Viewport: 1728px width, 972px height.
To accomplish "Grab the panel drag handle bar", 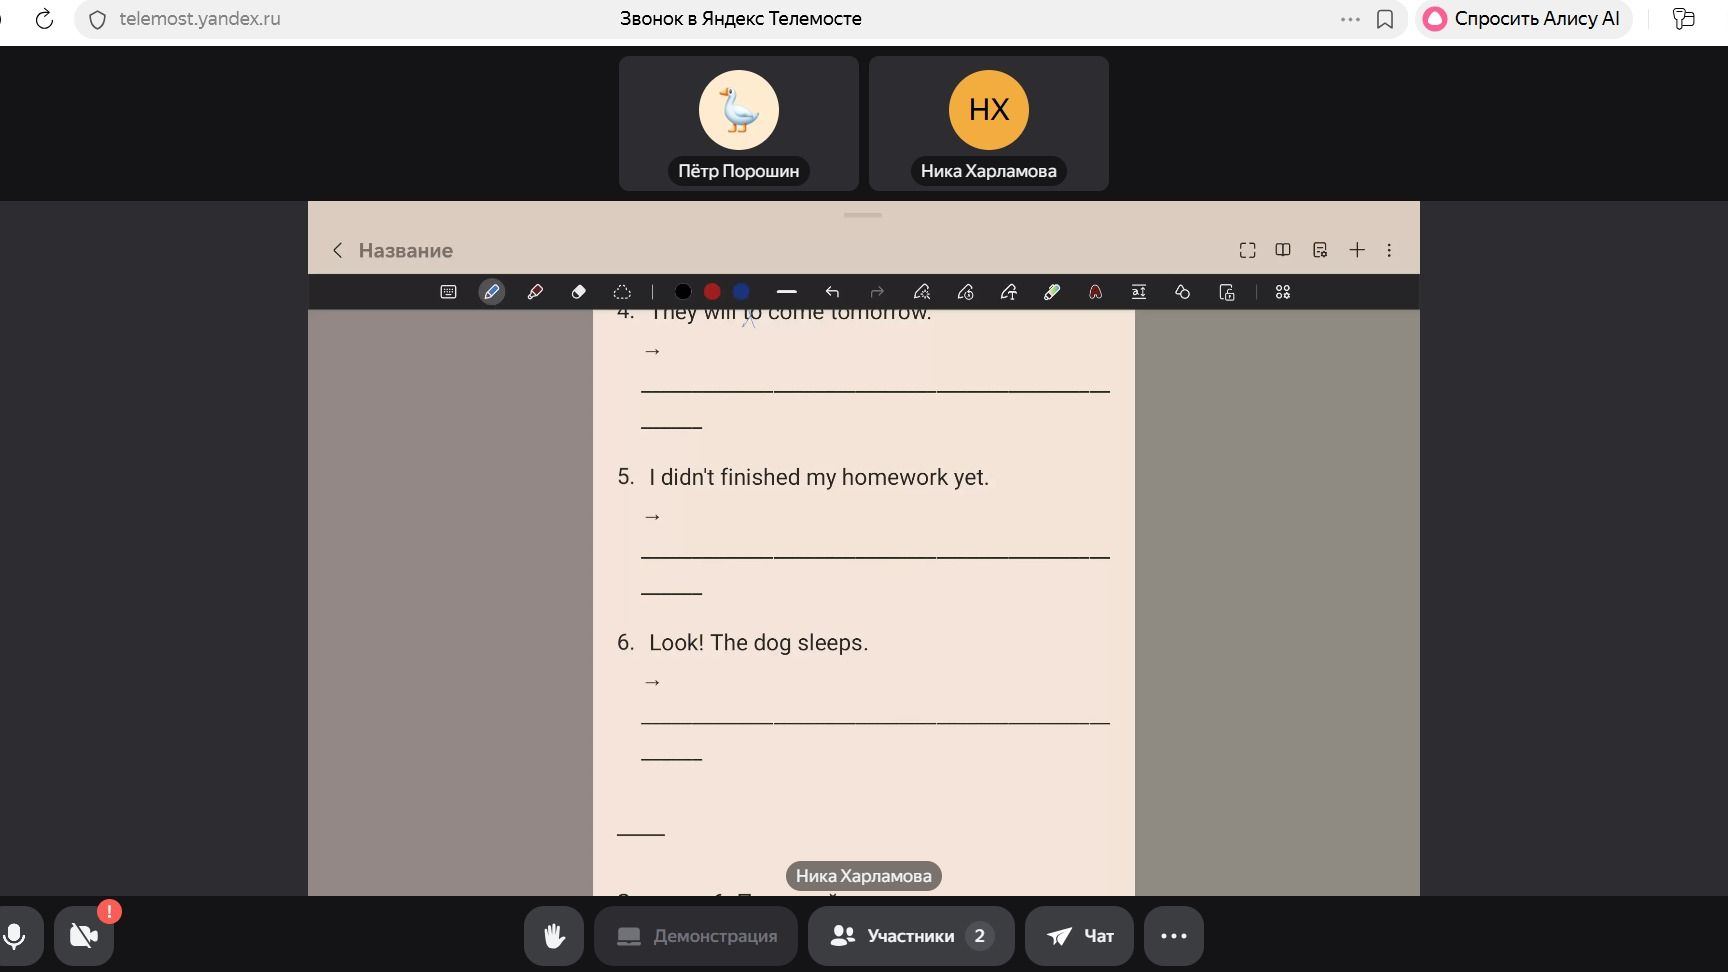I will [863, 215].
